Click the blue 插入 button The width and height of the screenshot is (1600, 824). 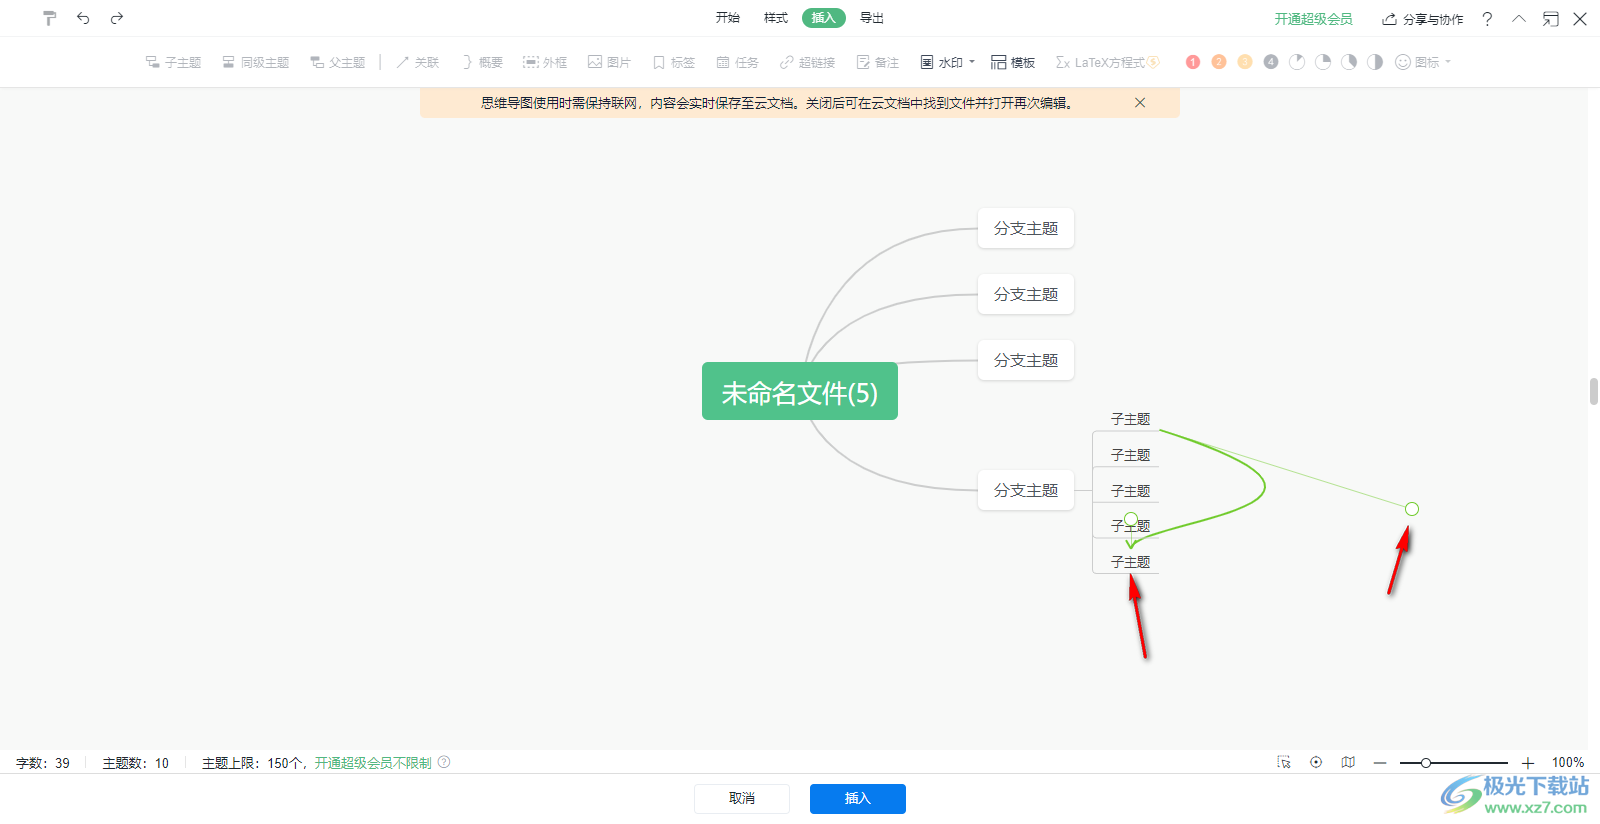click(x=858, y=798)
